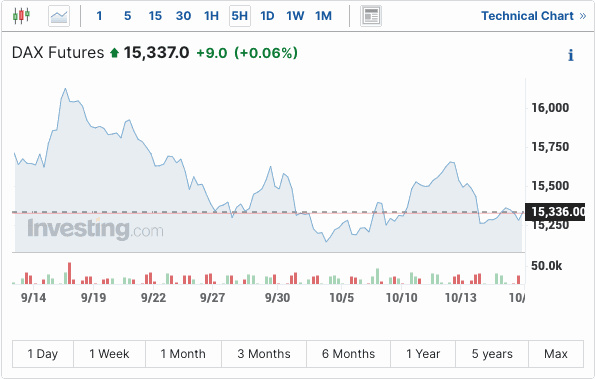Set range to 1 Month
The height and width of the screenshot is (379, 595).
pos(183,354)
